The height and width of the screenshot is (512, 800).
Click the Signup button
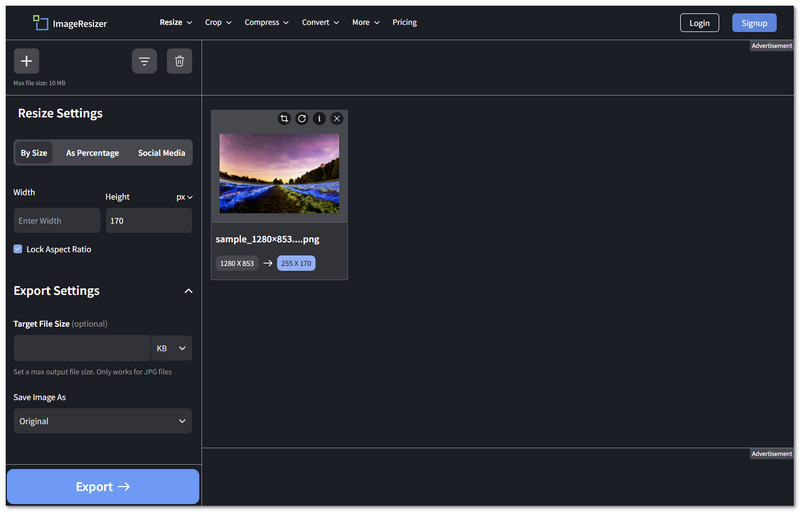754,23
